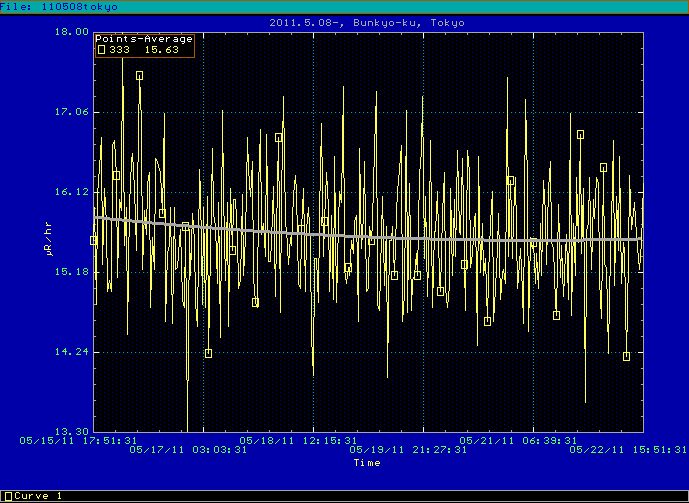The height and width of the screenshot is (503, 689).
Task: Click the File: 110508tokyo title bar
Action: pyautogui.click(x=59, y=6)
